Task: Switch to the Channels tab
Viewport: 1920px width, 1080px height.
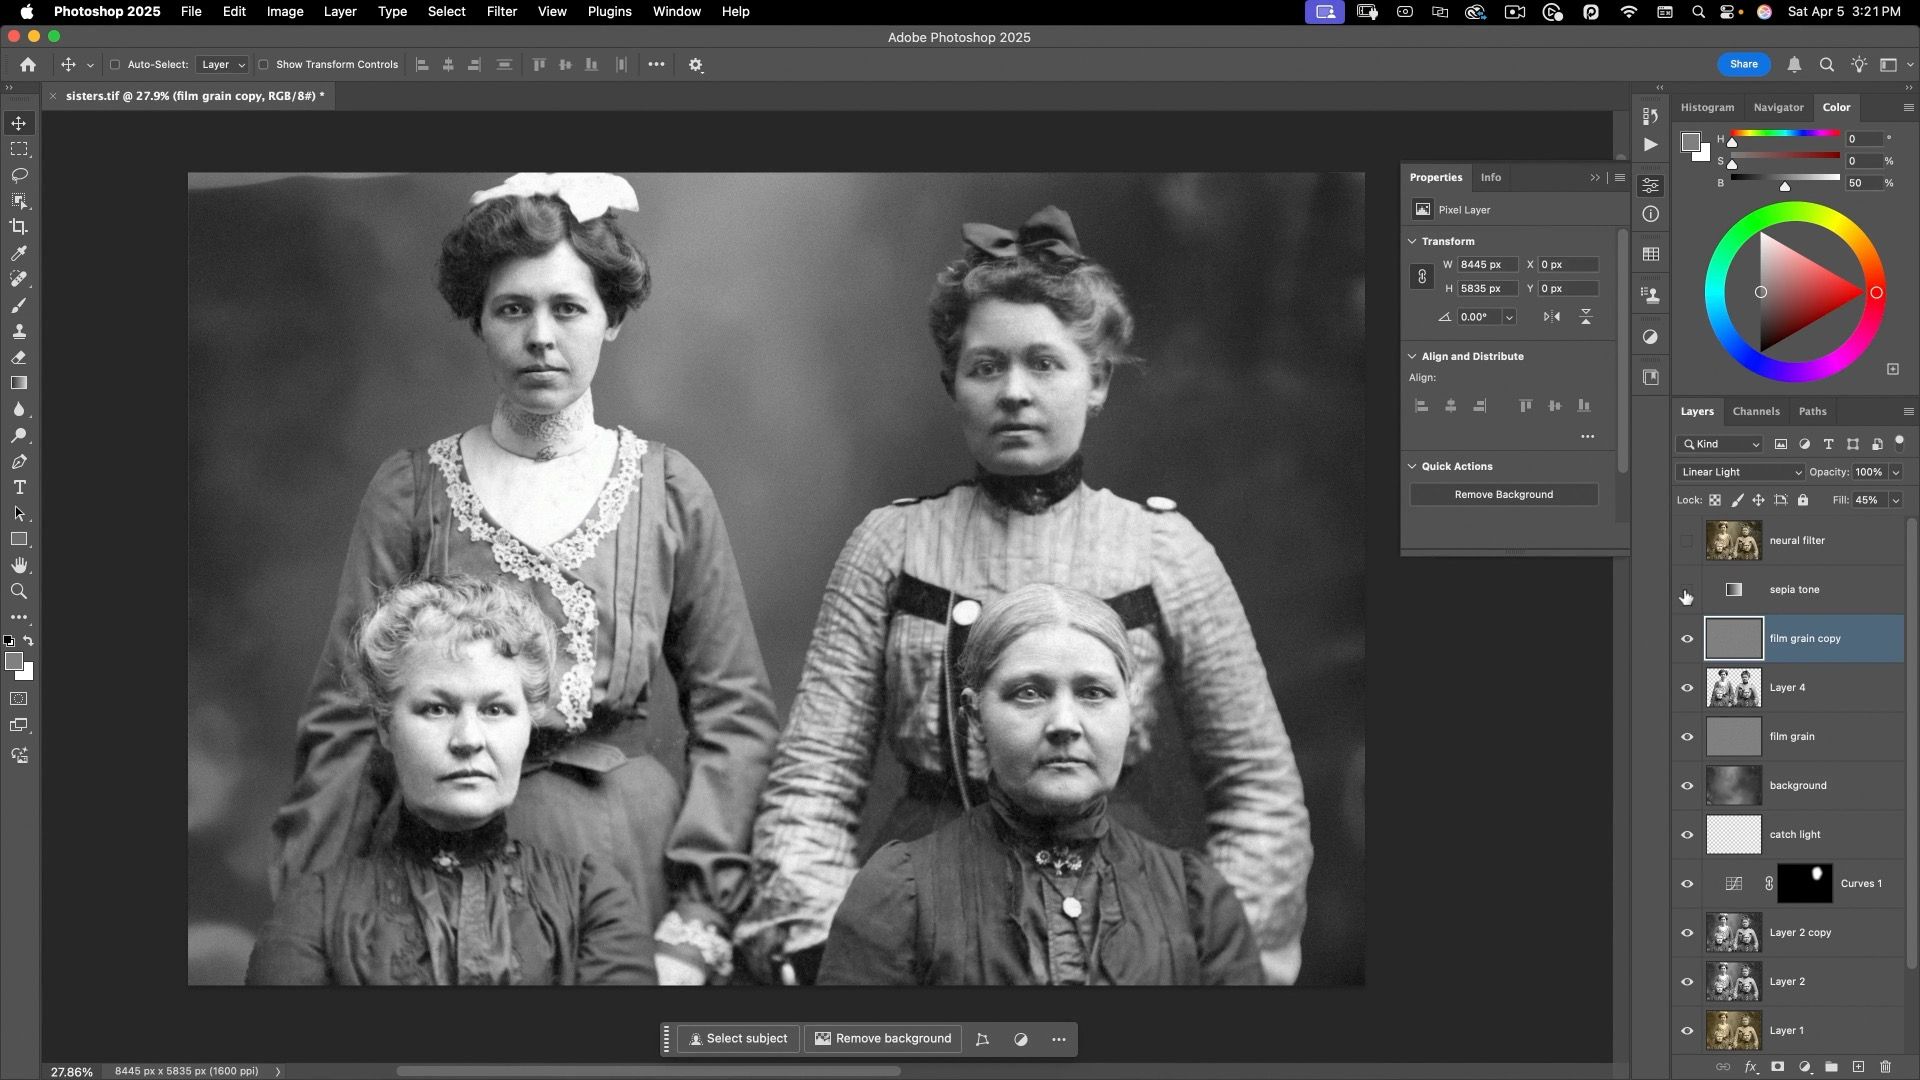Action: tap(1755, 411)
